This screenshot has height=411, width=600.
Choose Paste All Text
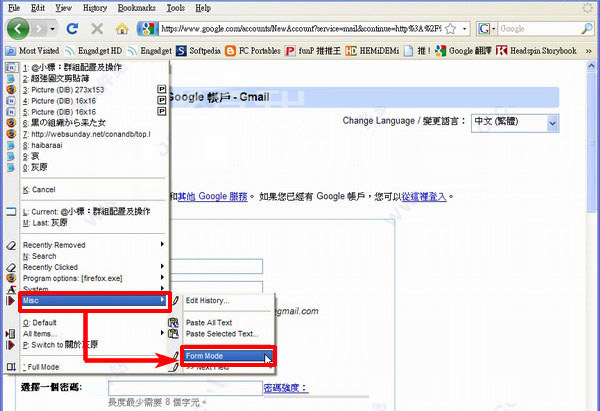click(x=228, y=323)
